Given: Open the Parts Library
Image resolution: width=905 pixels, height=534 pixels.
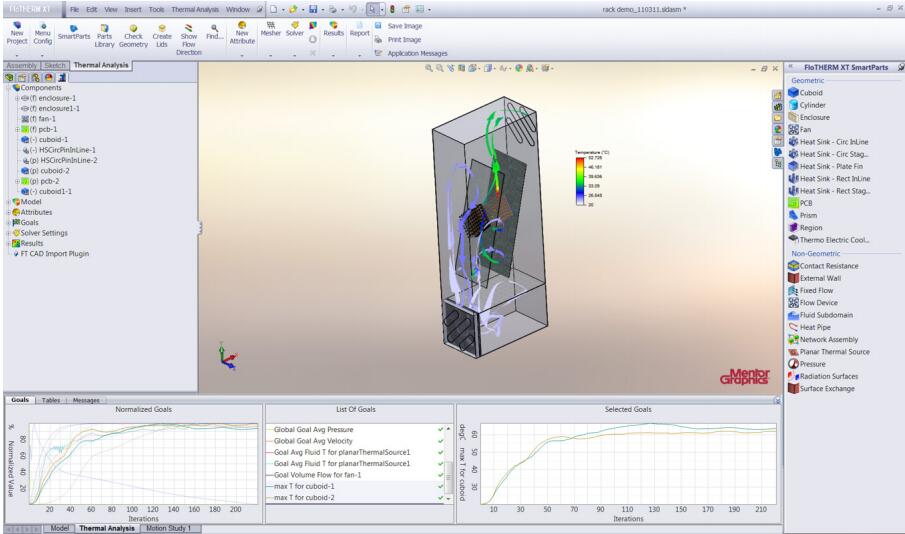Looking at the screenshot, I should [x=104, y=36].
